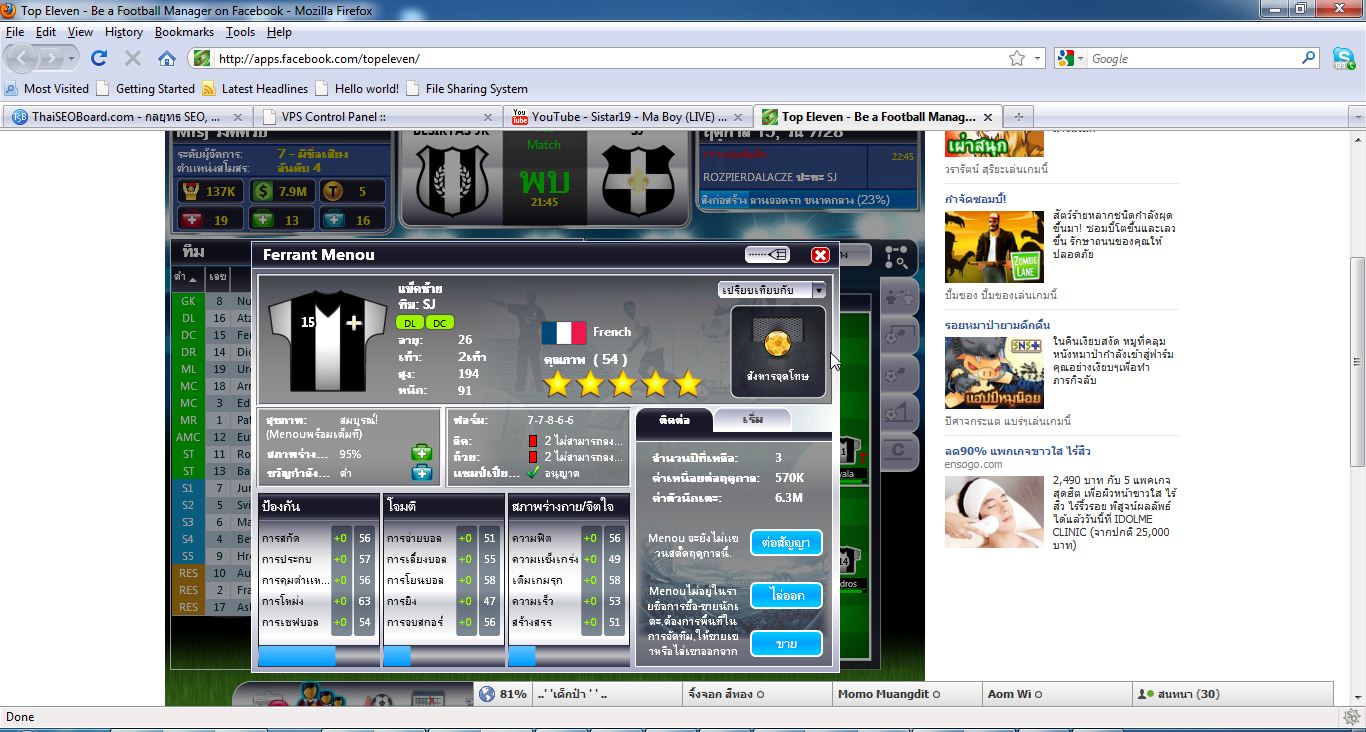Click the Zombie Lane ad thumbnail
The height and width of the screenshot is (732, 1366).
[994, 247]
